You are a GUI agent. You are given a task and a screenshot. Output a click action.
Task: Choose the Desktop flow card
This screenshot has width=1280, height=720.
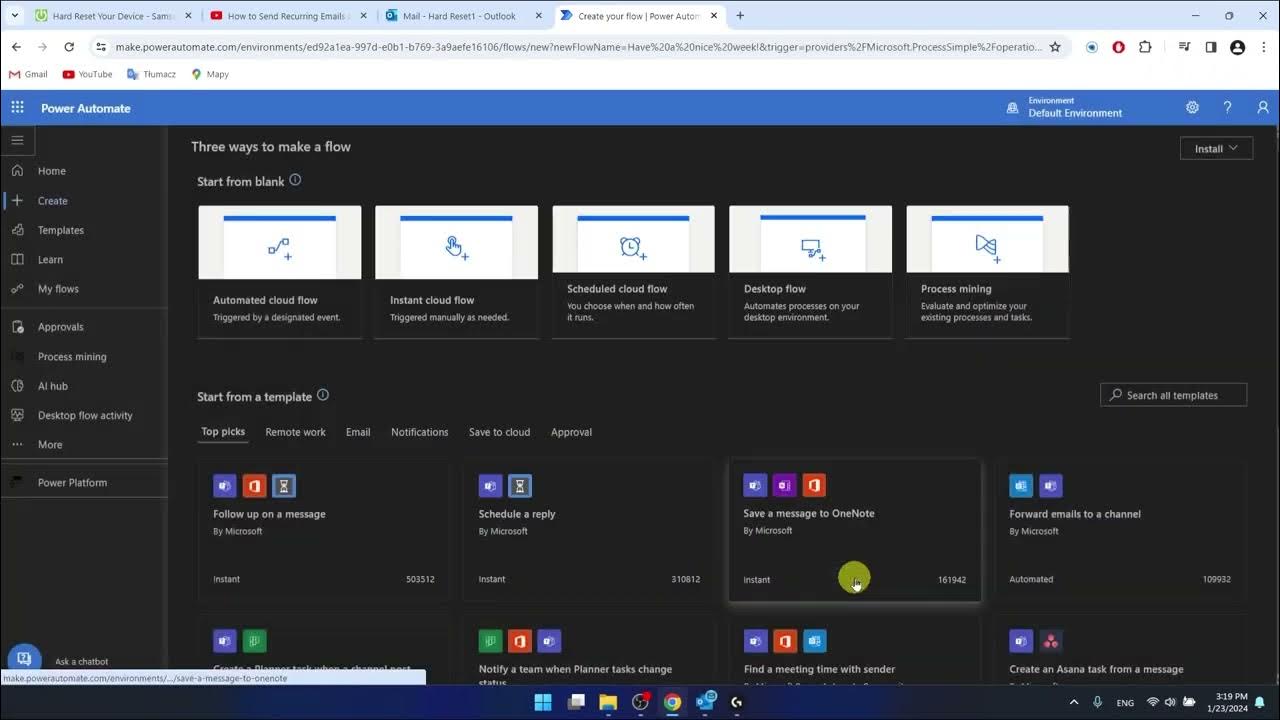coord(810,272)
